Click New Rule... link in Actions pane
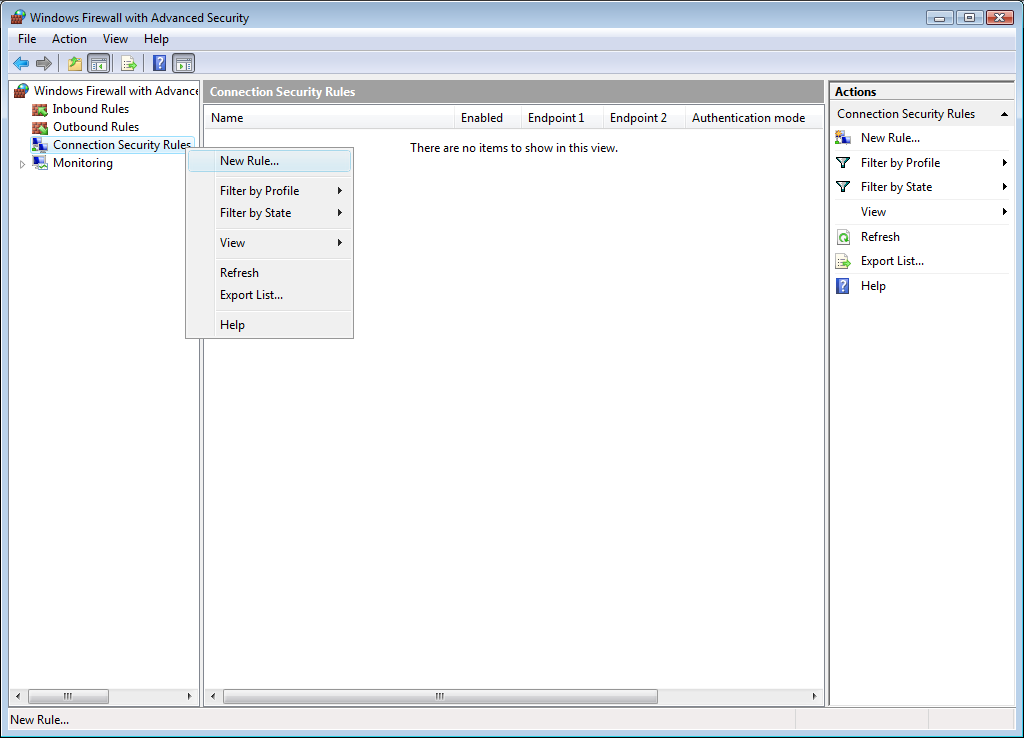 (x=890, y=138)
